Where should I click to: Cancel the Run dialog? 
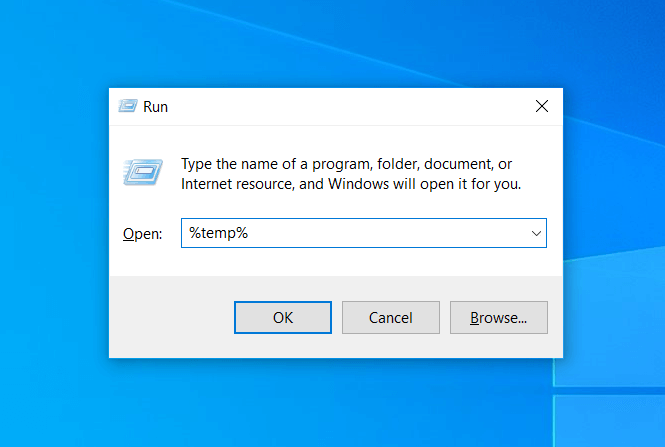coord(391,317)
